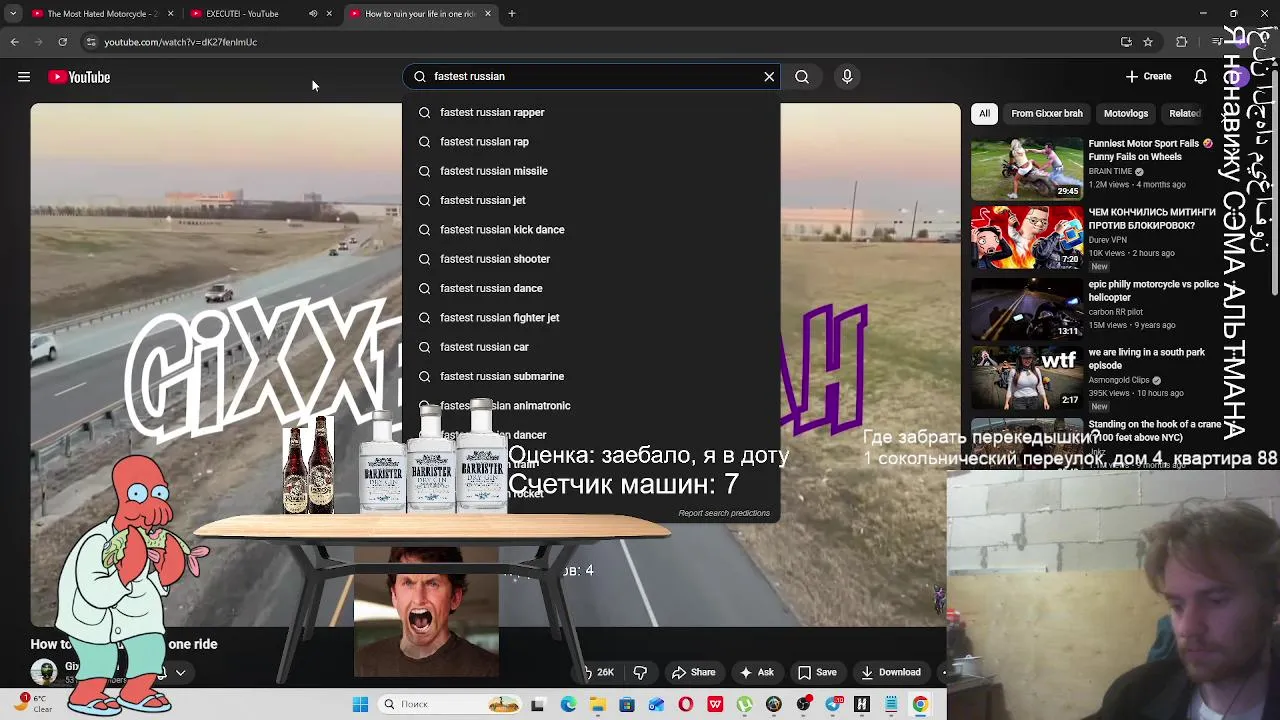Save video to playlist
Screen dimensions: 1280x720
[x=817, y=672]
